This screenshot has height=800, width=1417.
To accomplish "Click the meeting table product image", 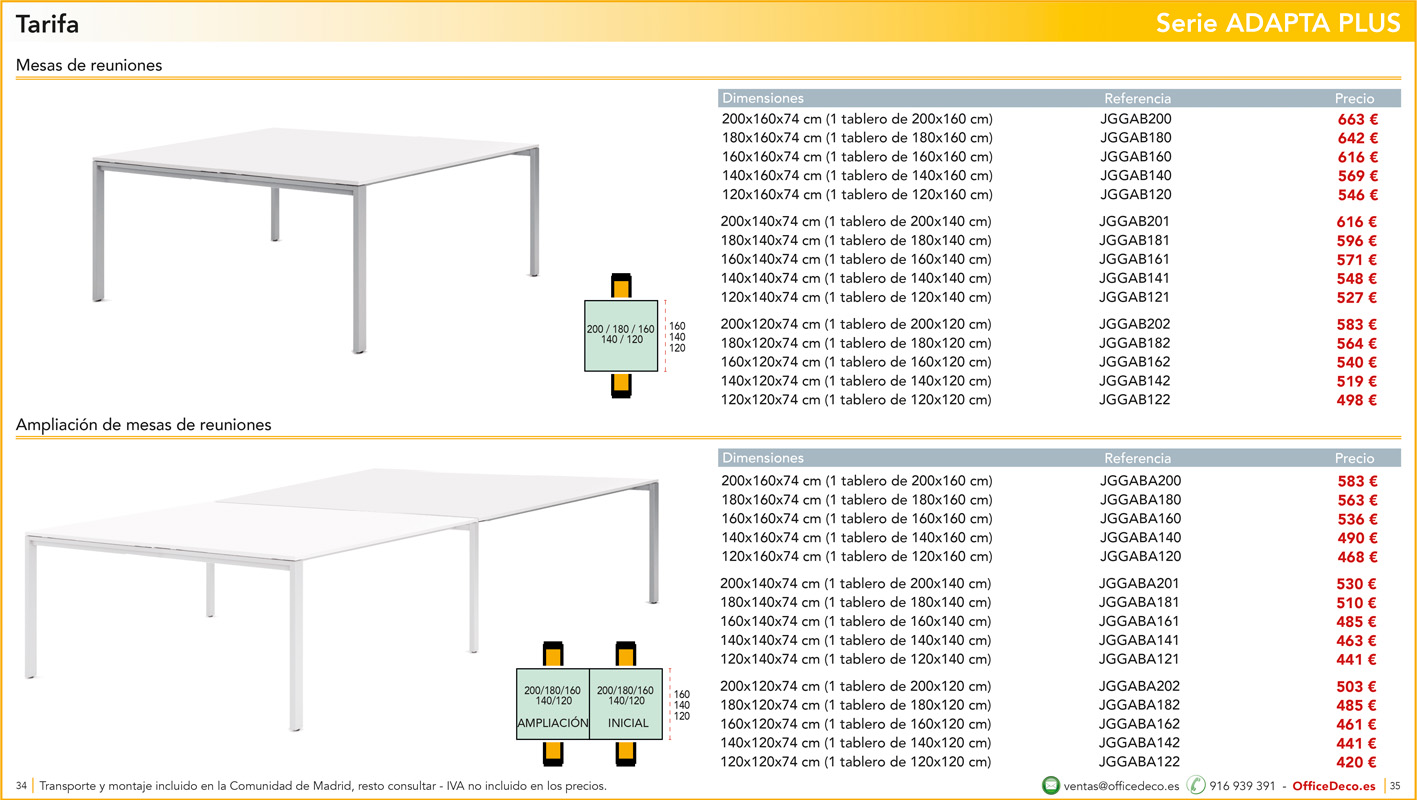I will pos(315,240).
